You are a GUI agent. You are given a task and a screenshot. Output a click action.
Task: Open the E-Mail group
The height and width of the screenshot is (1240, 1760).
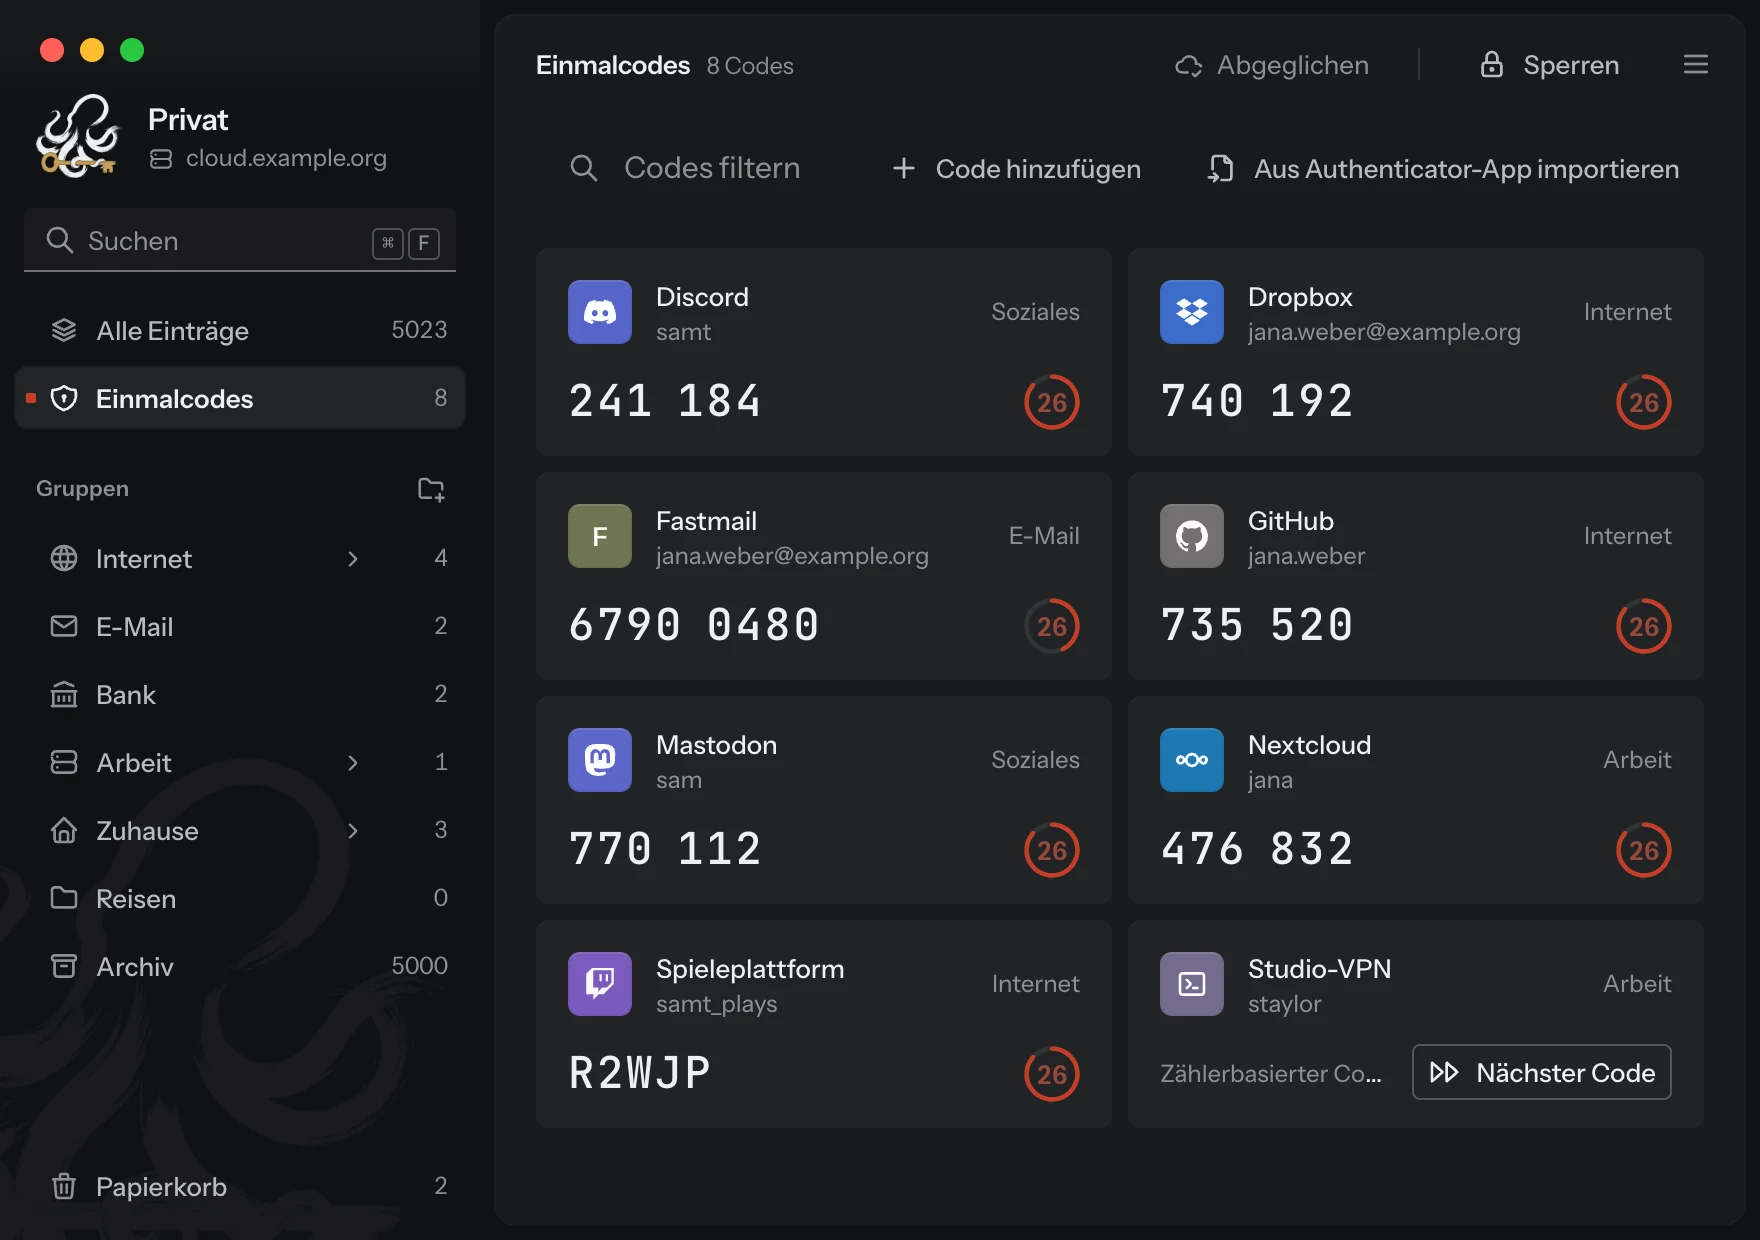[240, 627]
